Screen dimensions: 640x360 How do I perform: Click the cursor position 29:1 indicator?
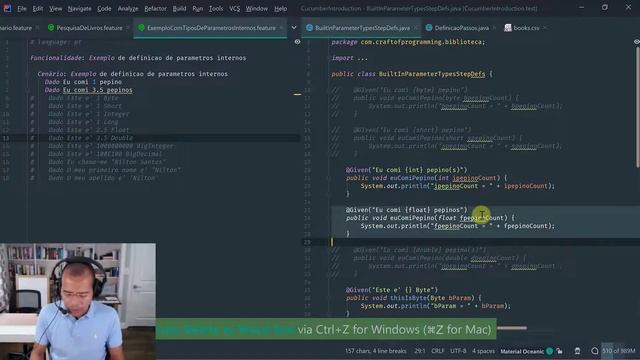(x=420, y=351)
